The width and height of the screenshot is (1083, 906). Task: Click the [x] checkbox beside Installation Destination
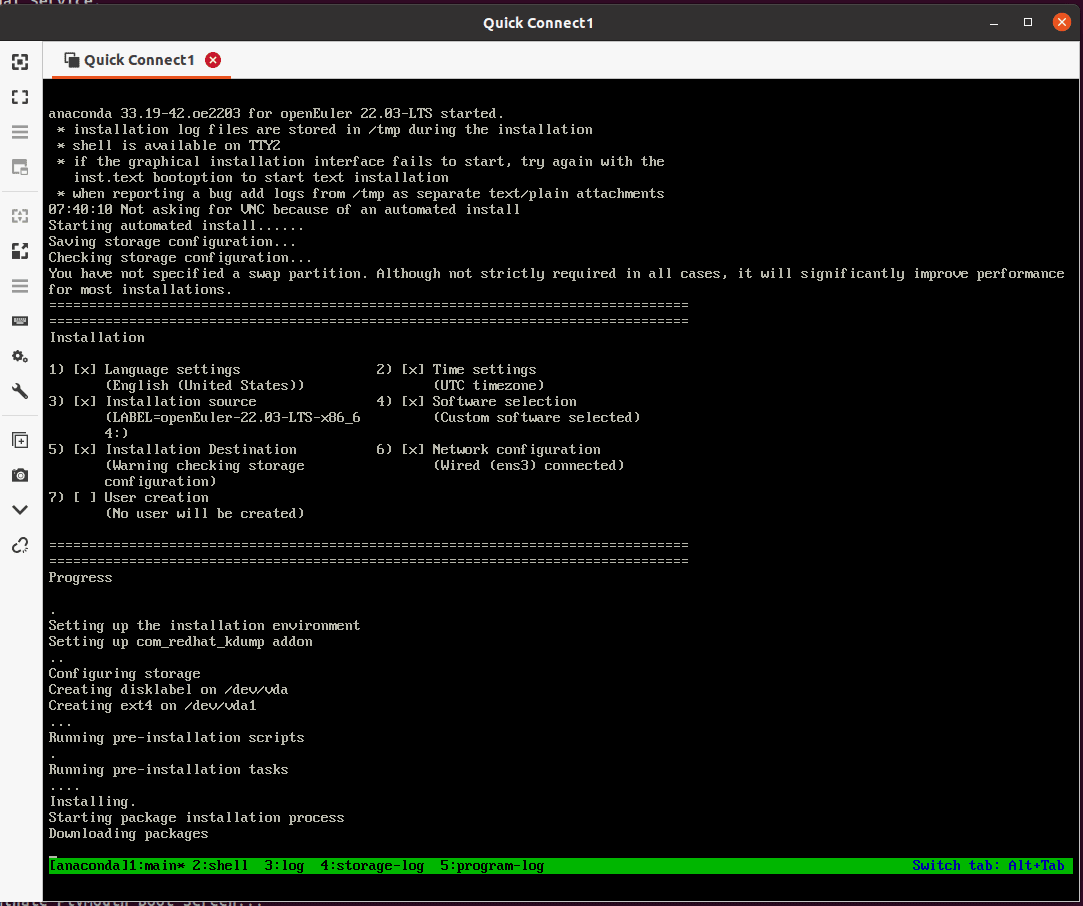85,450
